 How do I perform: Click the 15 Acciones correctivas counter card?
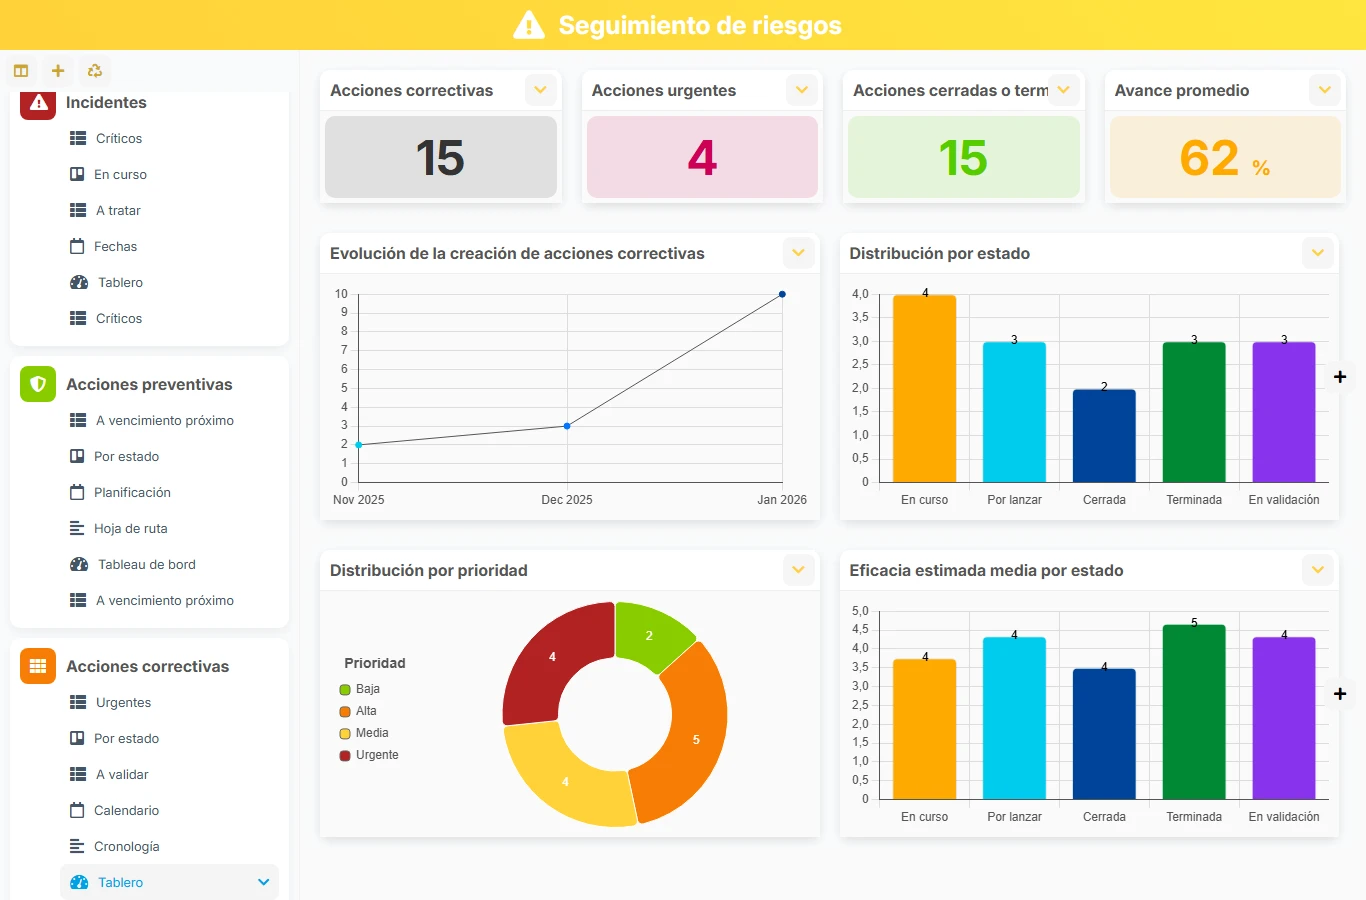pyautogui.click(x=441, y=157)
